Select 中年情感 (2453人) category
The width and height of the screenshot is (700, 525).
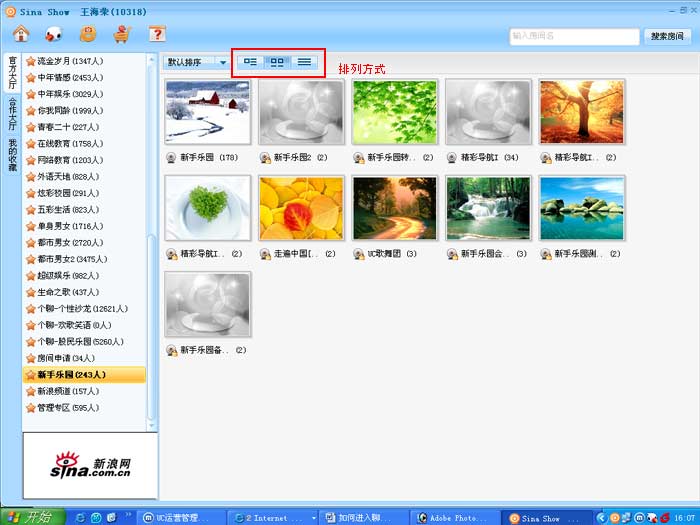(84, 78)
